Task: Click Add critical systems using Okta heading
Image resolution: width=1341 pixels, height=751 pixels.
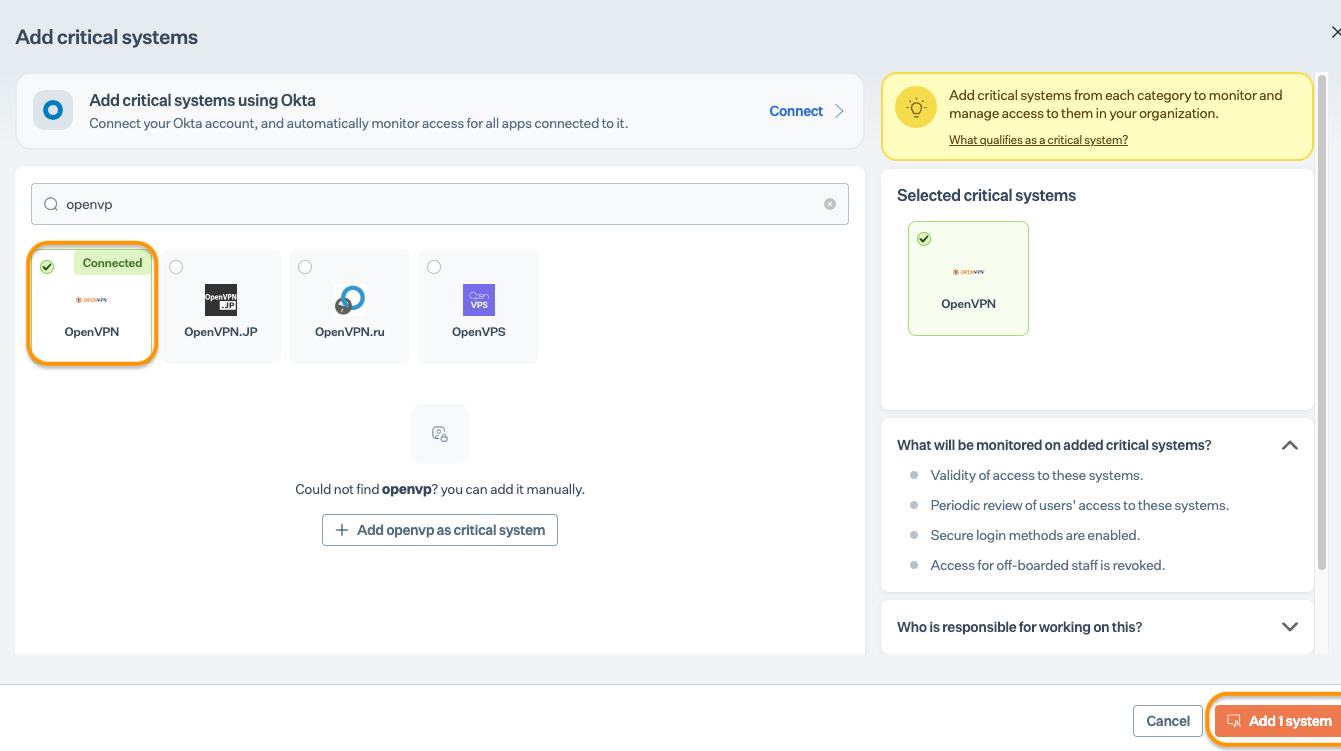Action: coord(203,100)
